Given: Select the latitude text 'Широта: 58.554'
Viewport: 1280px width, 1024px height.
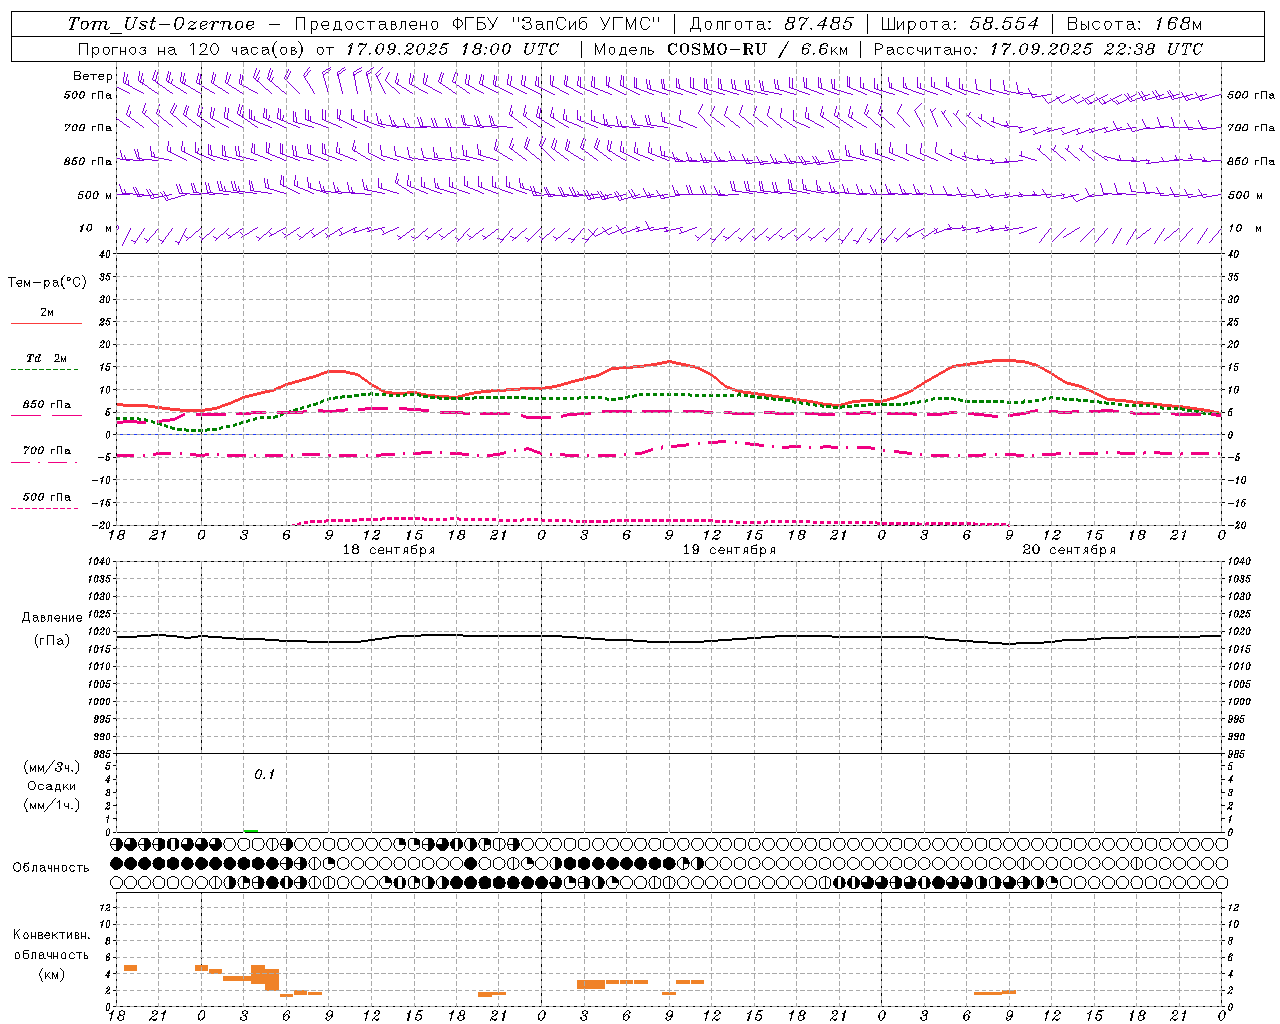Looking at the screenshot, I should point(960,24).
